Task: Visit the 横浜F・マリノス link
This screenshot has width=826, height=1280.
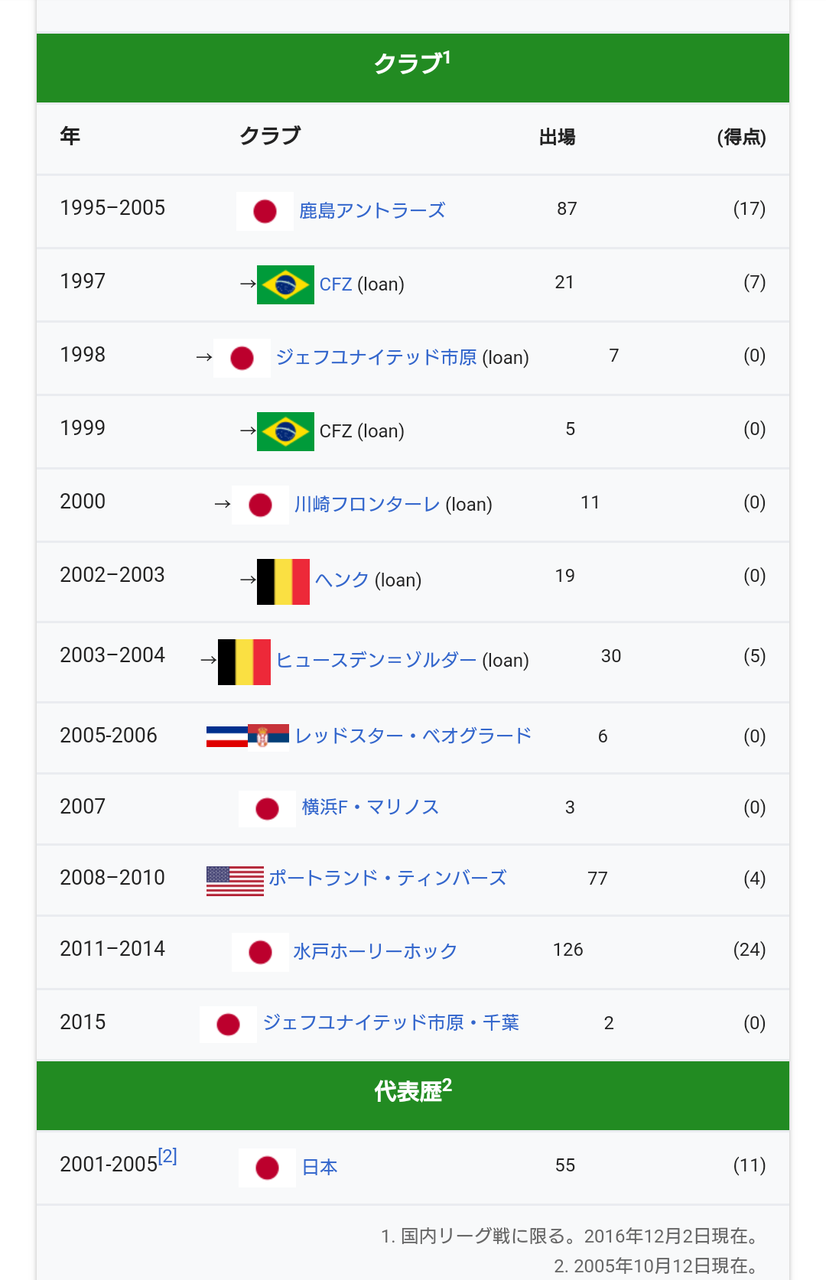Action: pyautogui.click(x=371, y=808)
